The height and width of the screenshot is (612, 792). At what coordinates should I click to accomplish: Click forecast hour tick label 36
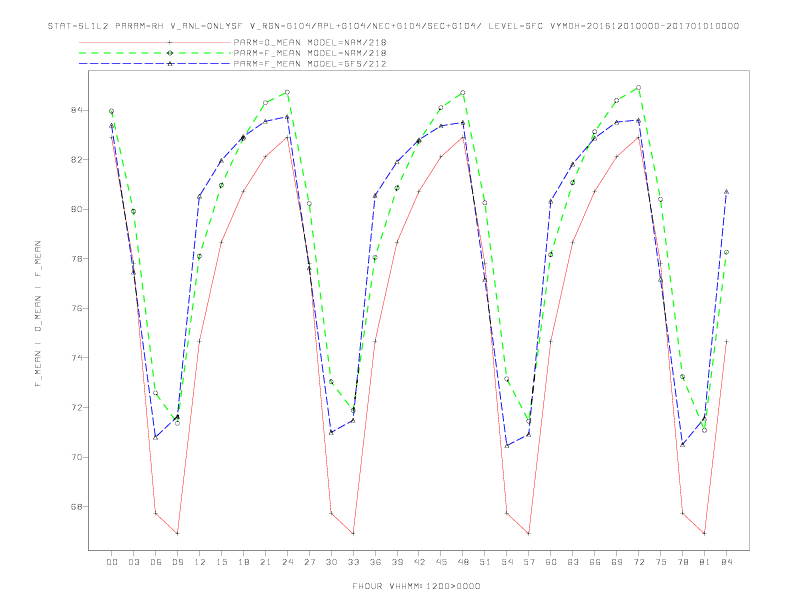click(x=375, y=562)
